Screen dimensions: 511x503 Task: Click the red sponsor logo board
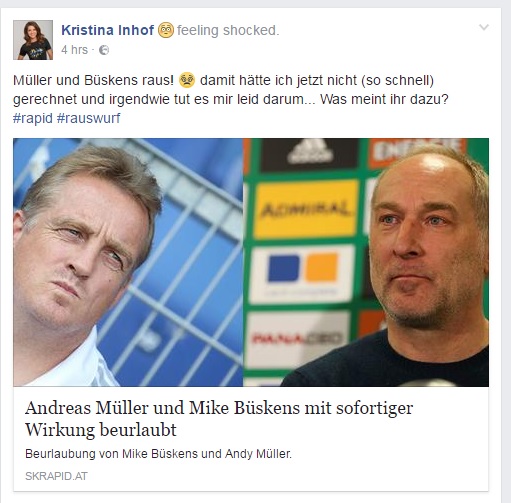[297, 338]
